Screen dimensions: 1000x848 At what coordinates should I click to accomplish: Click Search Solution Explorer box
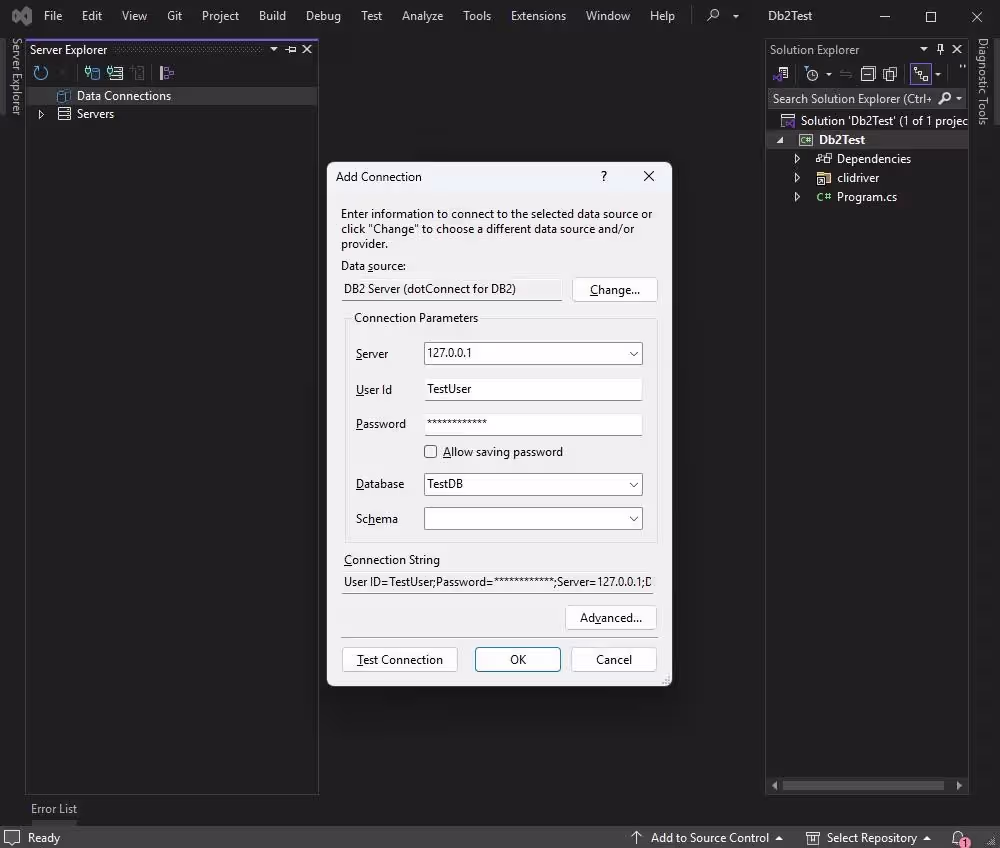(852, 99)
